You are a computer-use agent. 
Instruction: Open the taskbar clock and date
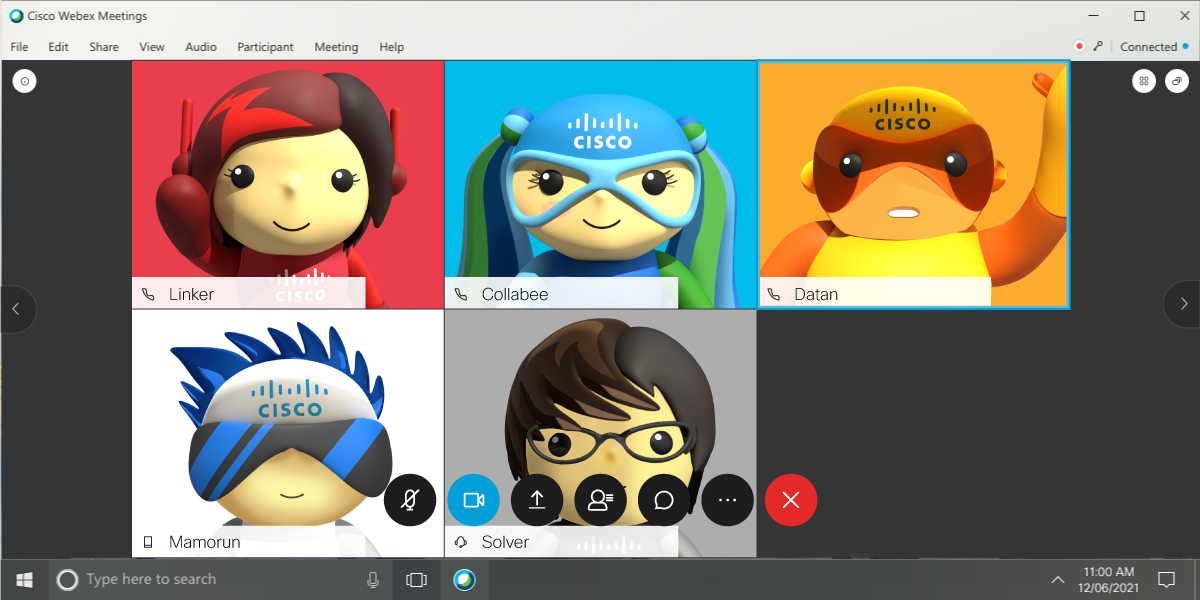point(1108,579)
